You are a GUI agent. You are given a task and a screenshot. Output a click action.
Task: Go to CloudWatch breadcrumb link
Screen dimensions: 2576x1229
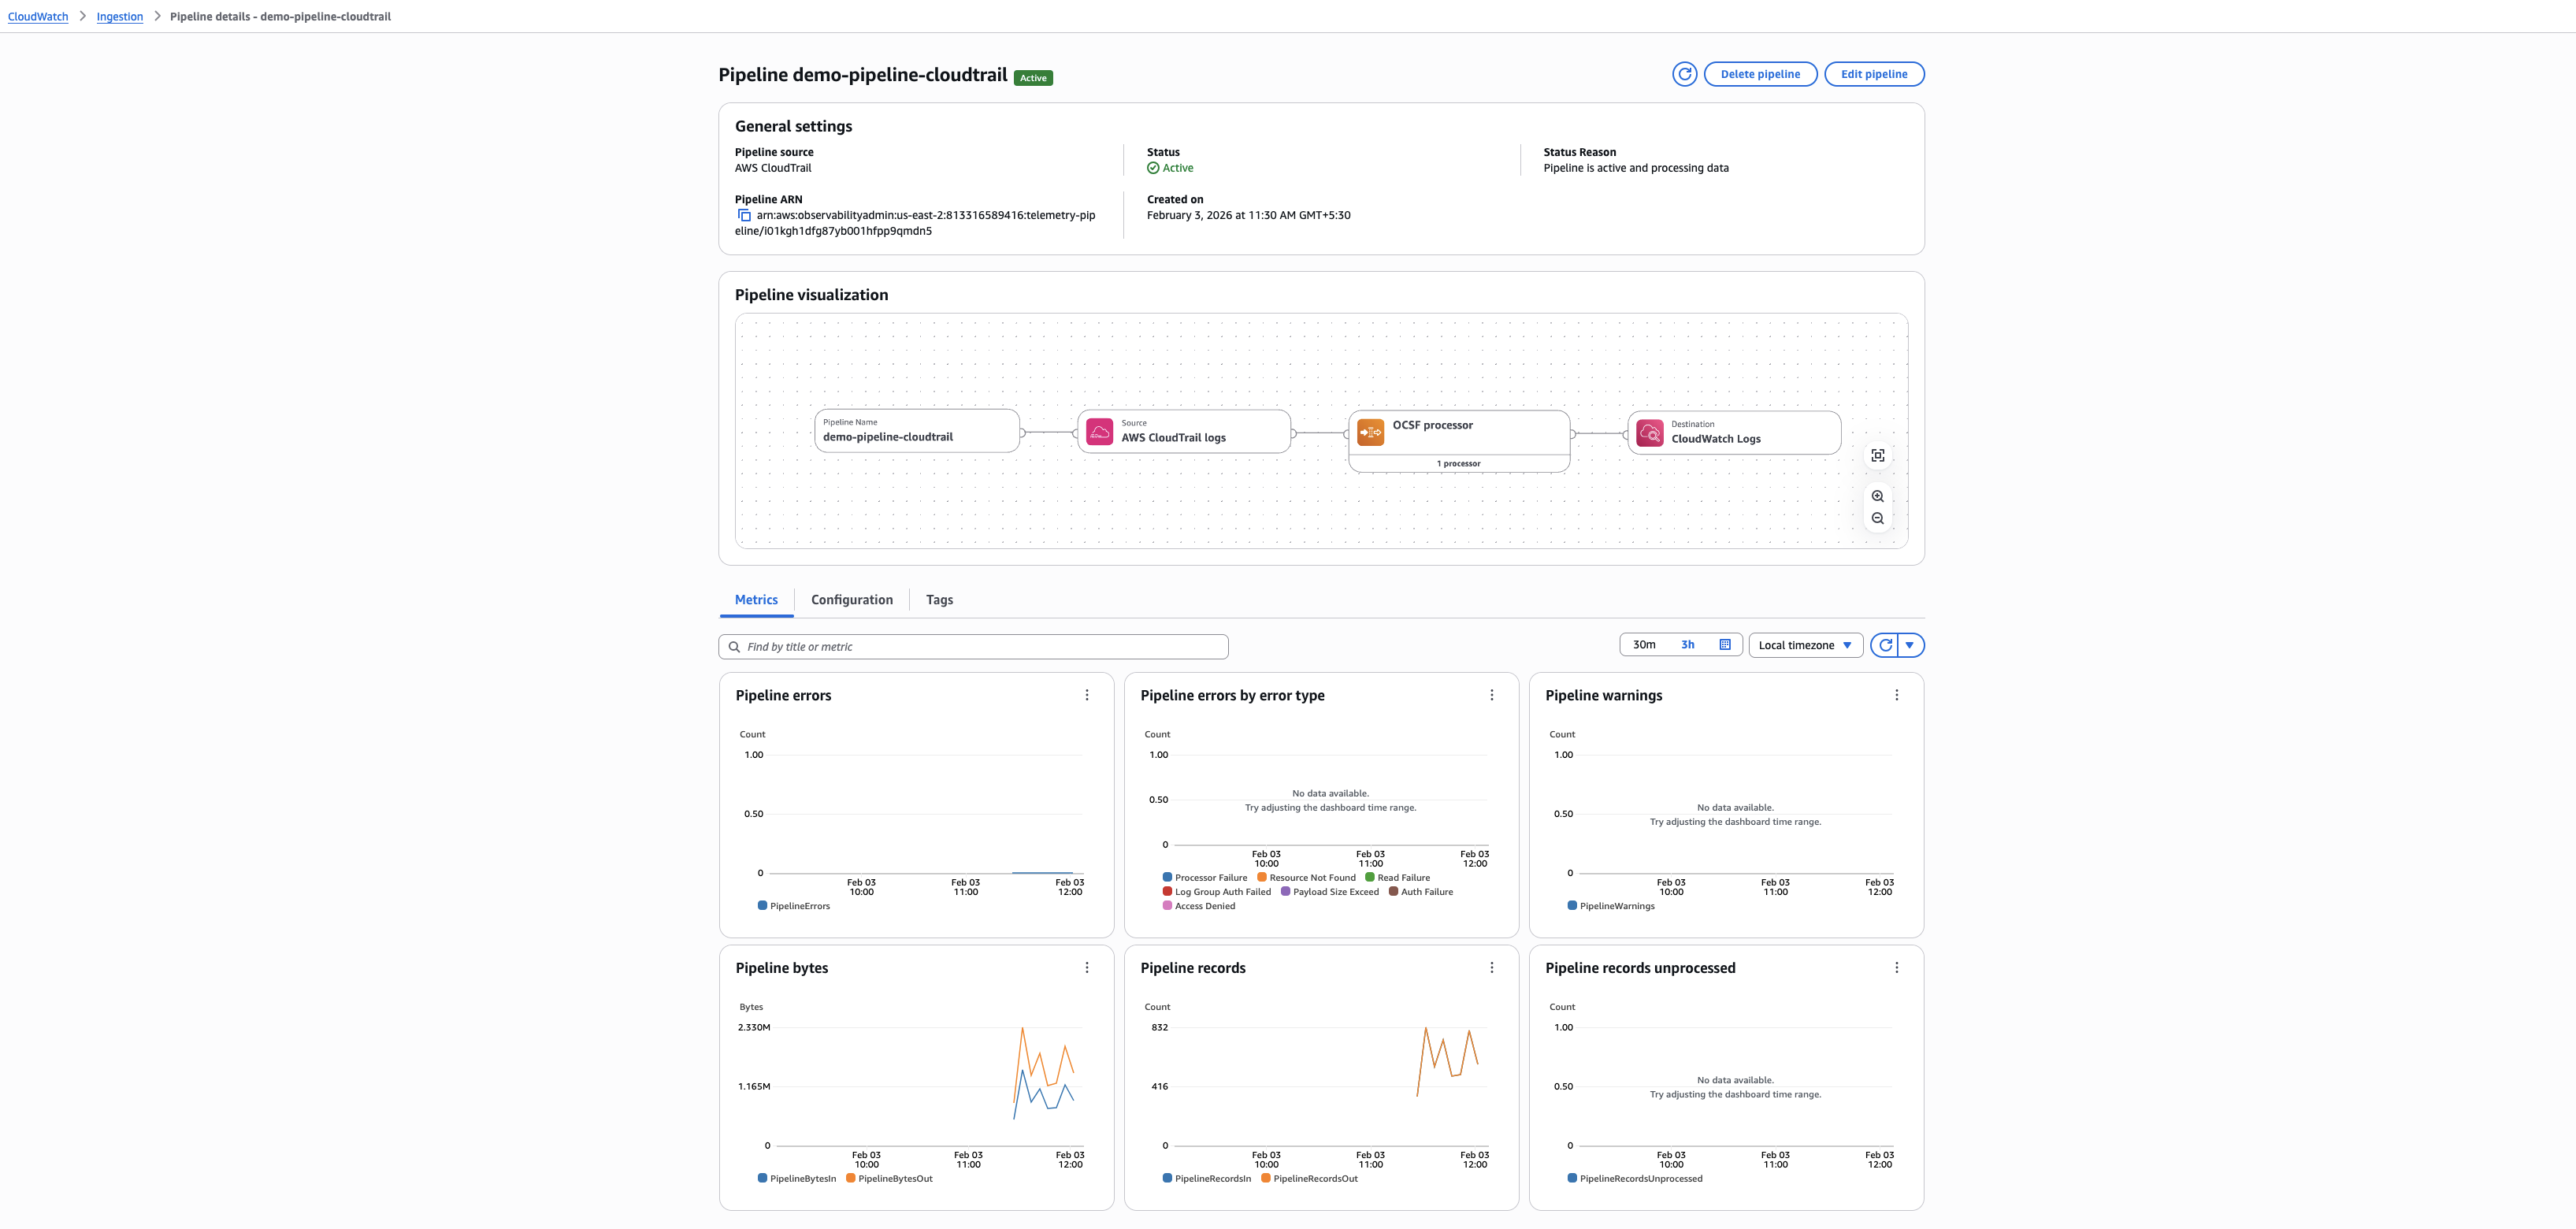click(38, 17)
